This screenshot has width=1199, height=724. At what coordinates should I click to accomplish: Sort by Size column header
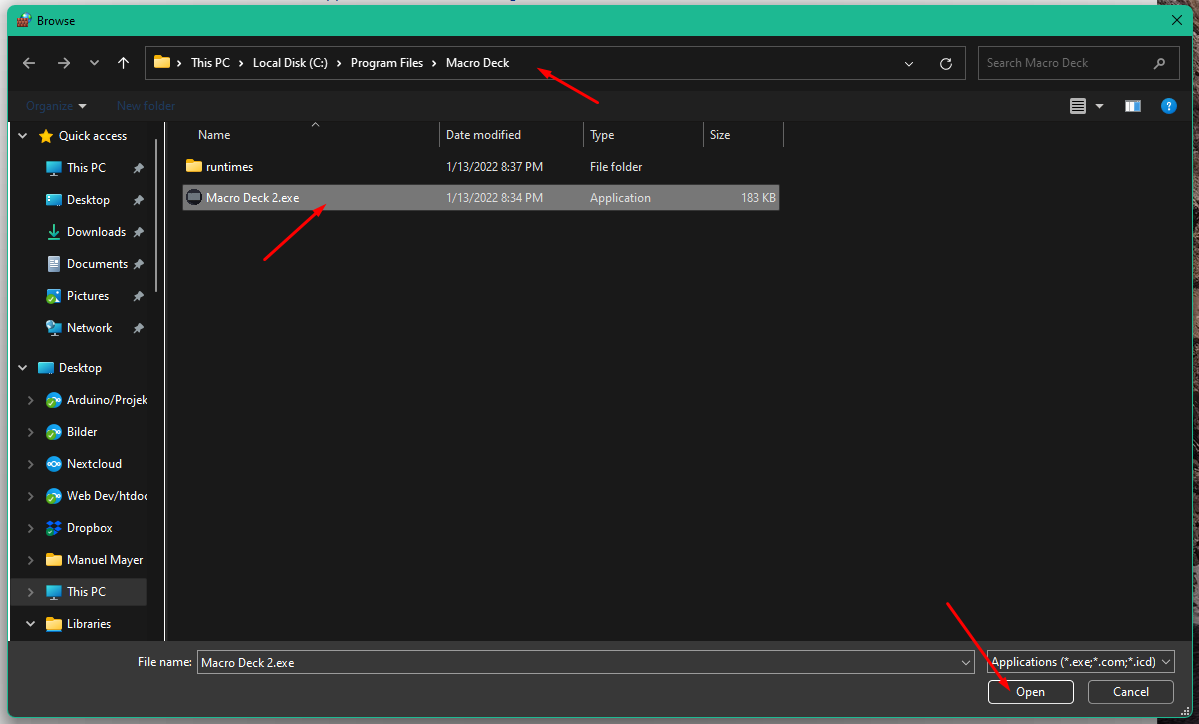720,135
